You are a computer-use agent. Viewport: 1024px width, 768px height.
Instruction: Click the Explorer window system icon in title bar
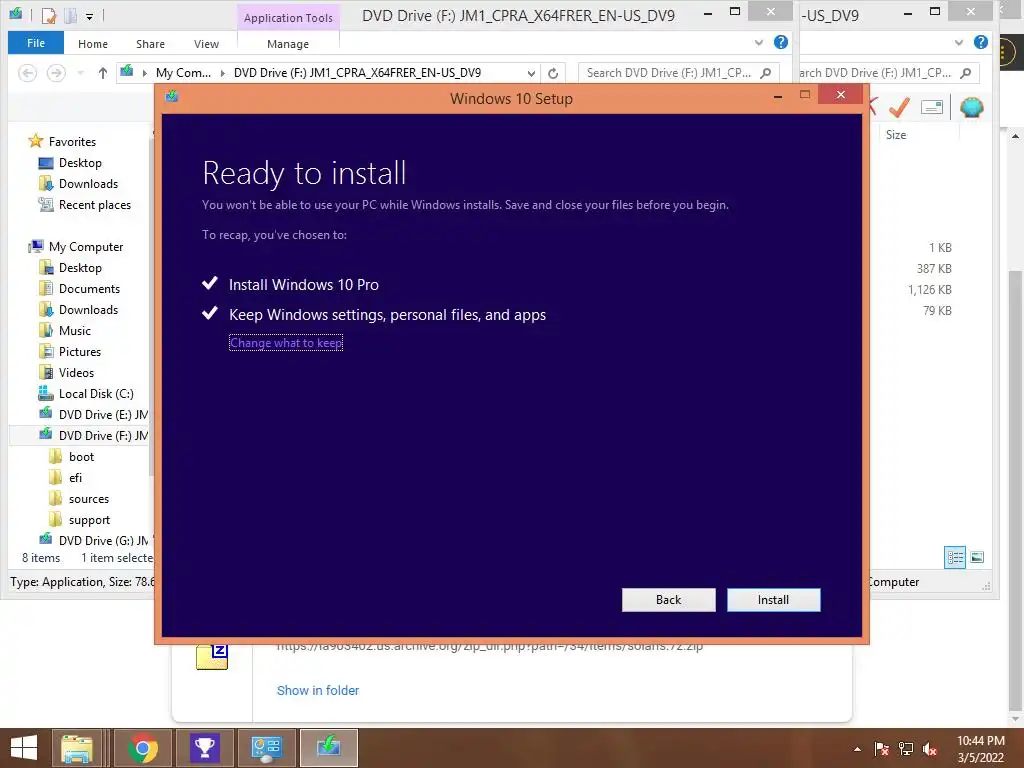(16, 14)
